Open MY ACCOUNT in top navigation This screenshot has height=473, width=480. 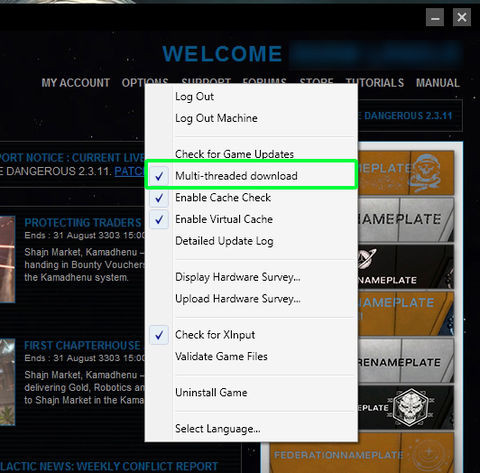76,83
